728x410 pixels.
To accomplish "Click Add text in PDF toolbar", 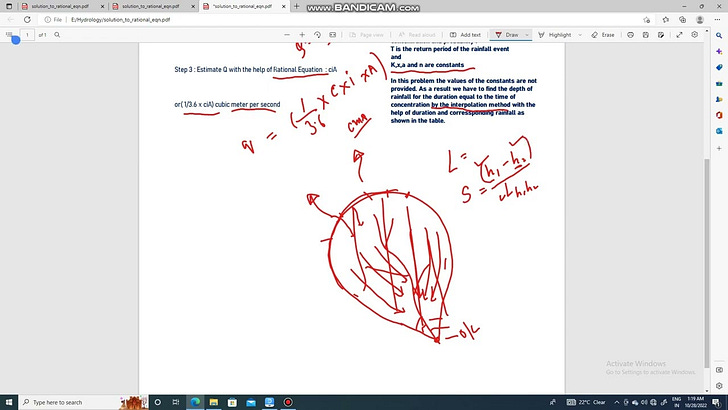I will click(x=465, y=35).
